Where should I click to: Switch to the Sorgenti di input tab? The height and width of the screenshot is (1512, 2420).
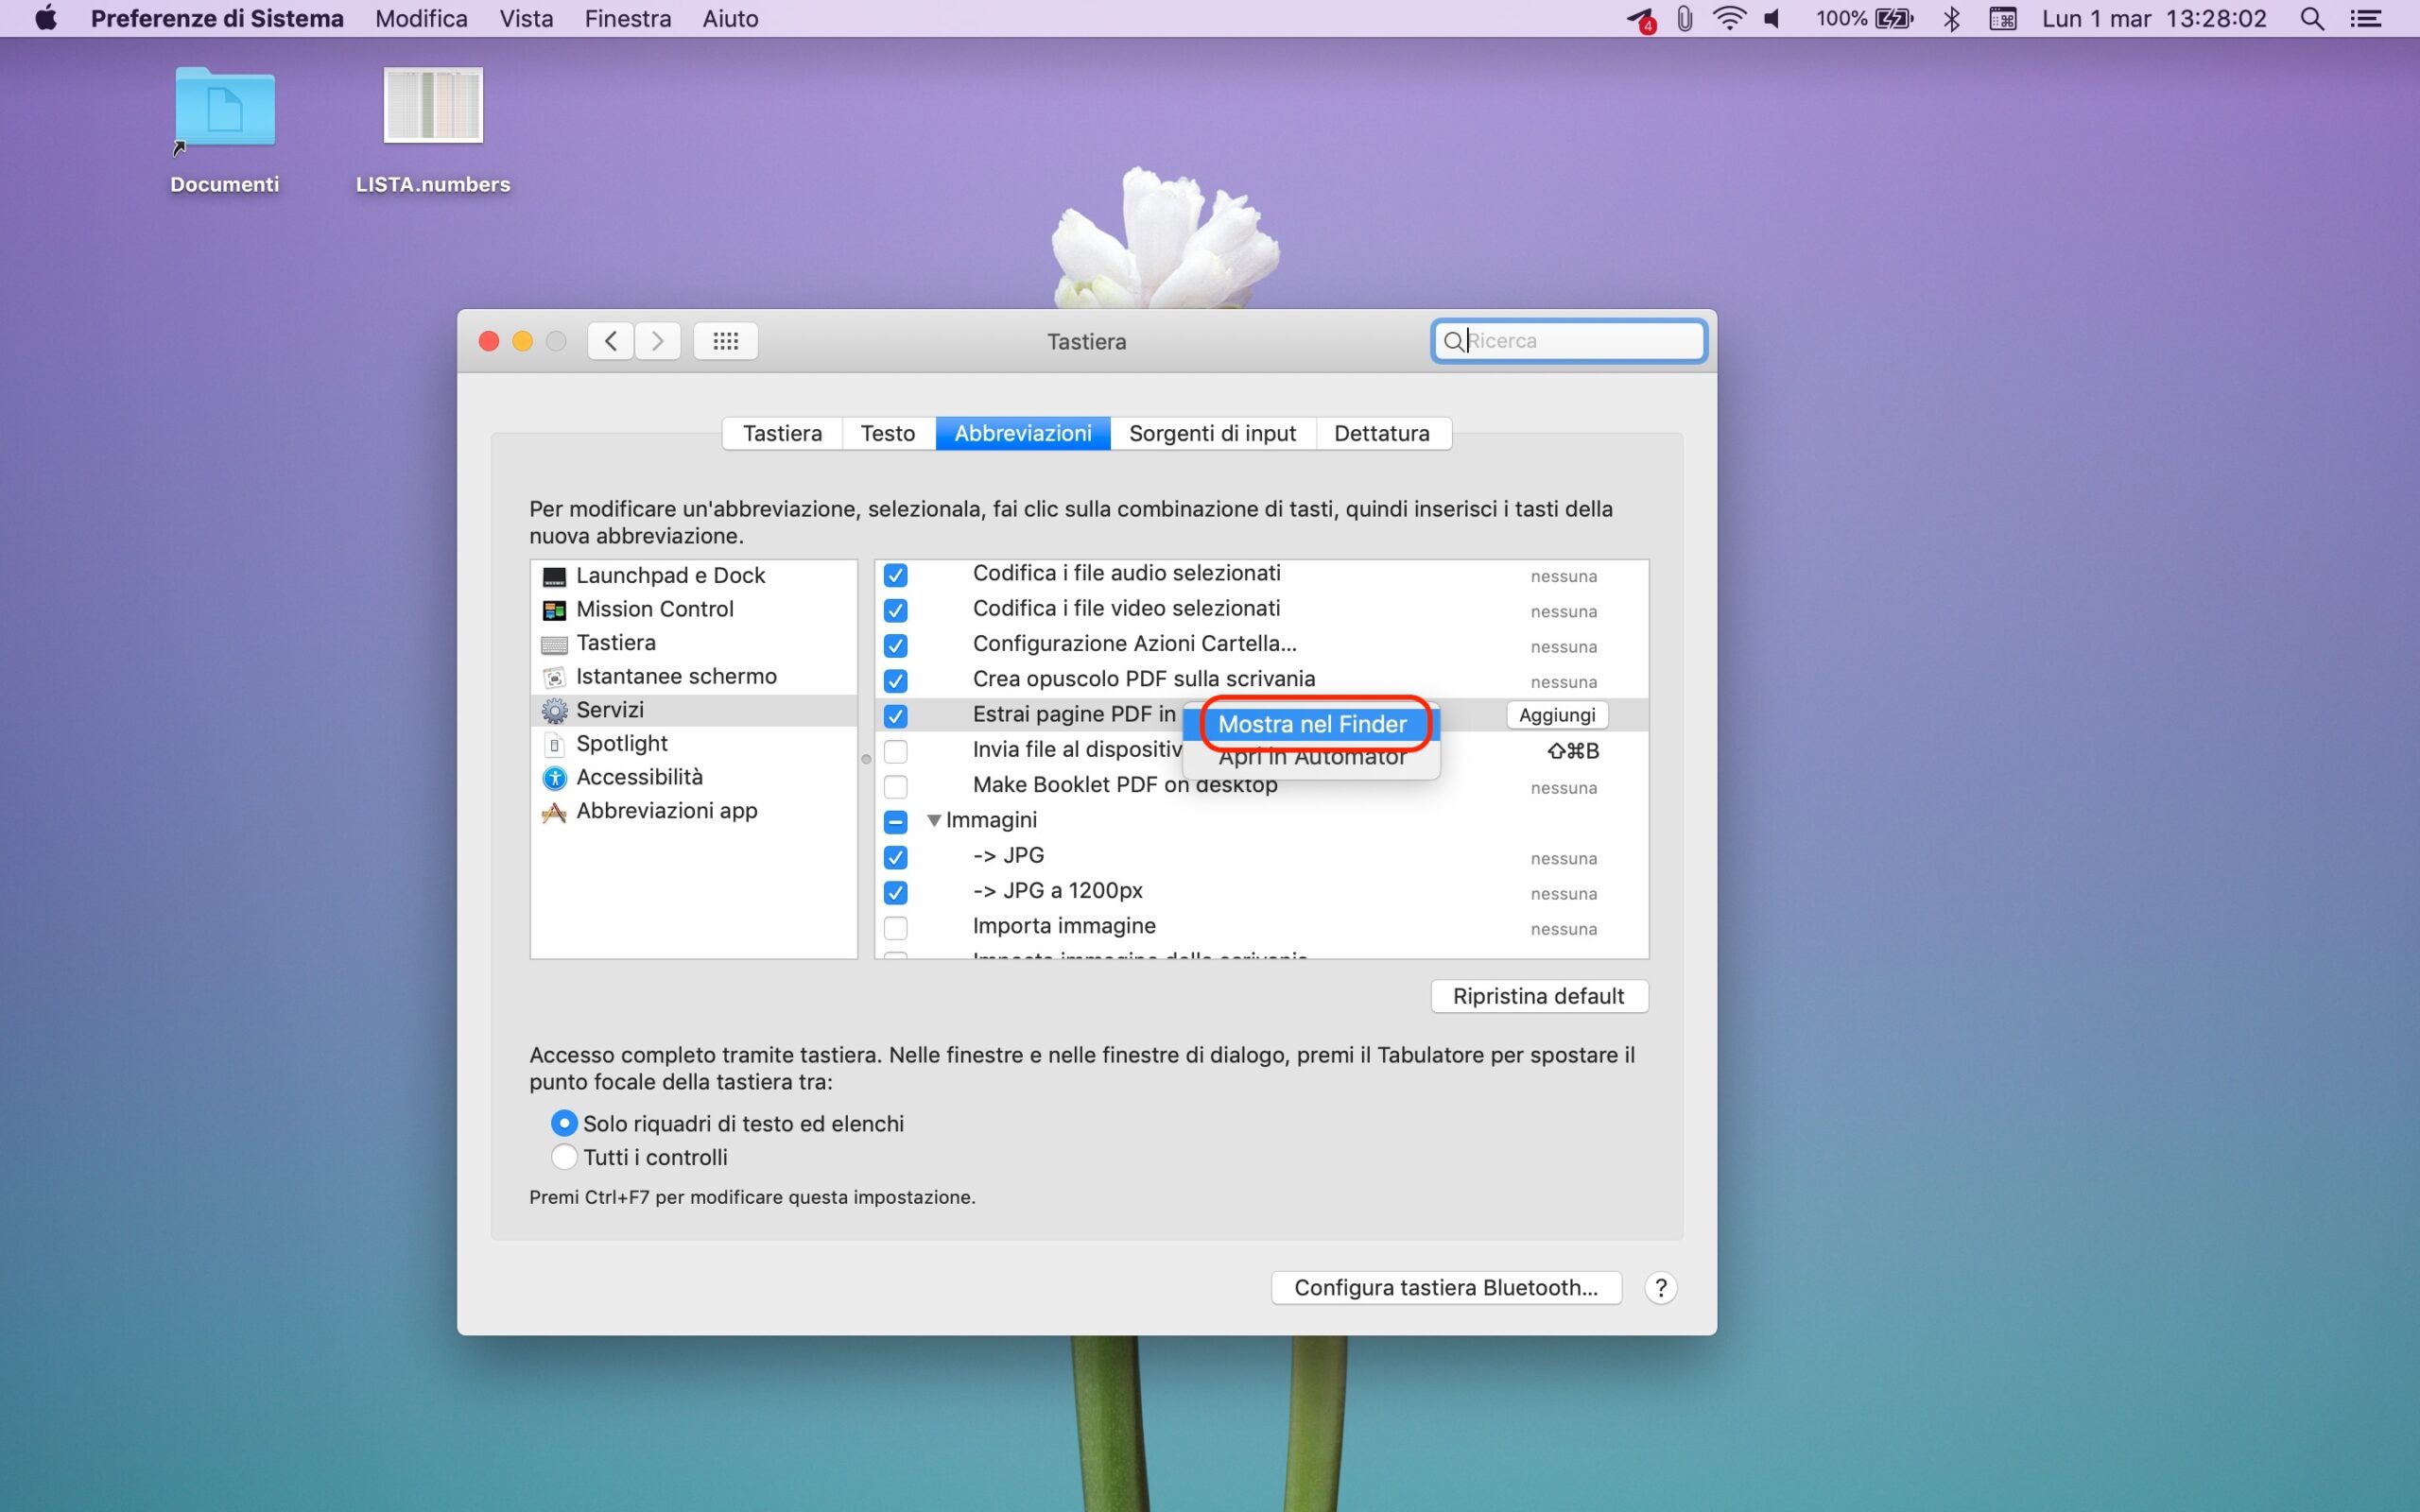point(1212,434)
